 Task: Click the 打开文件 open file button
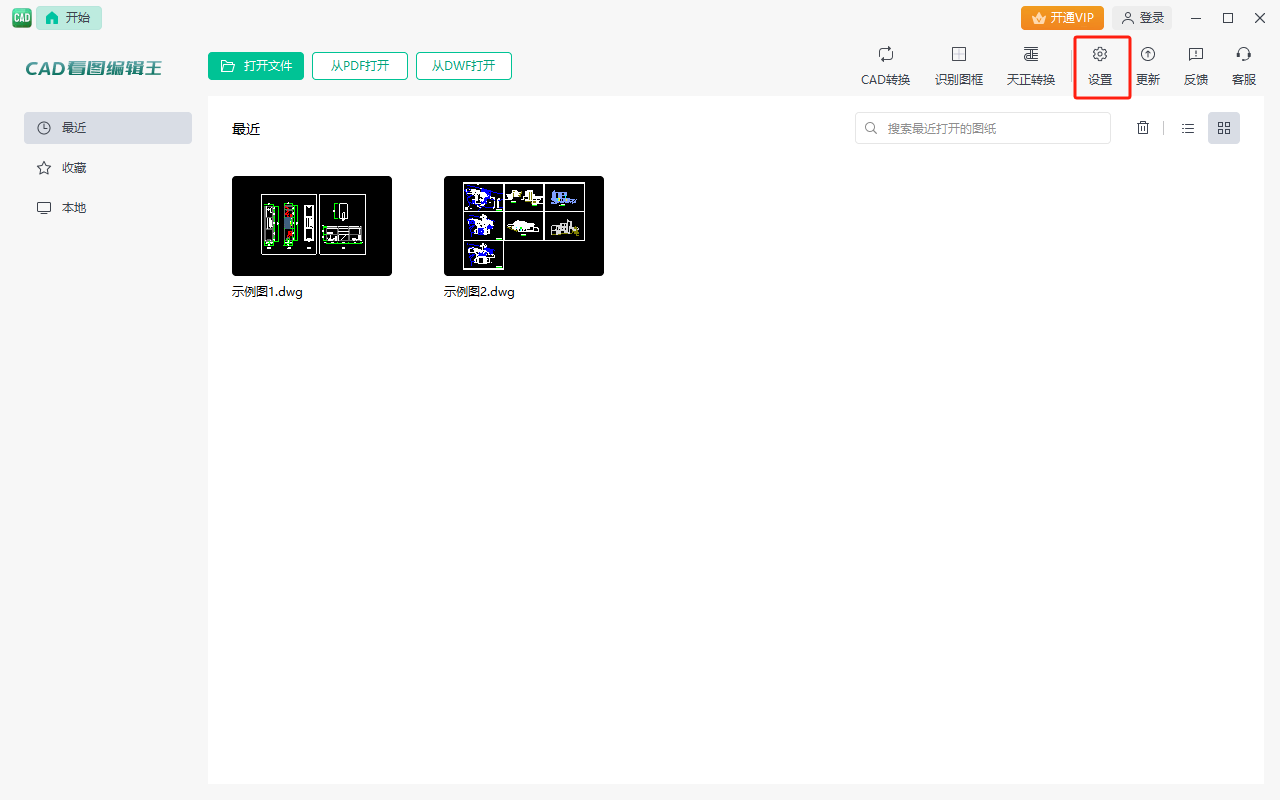[256, 66]
